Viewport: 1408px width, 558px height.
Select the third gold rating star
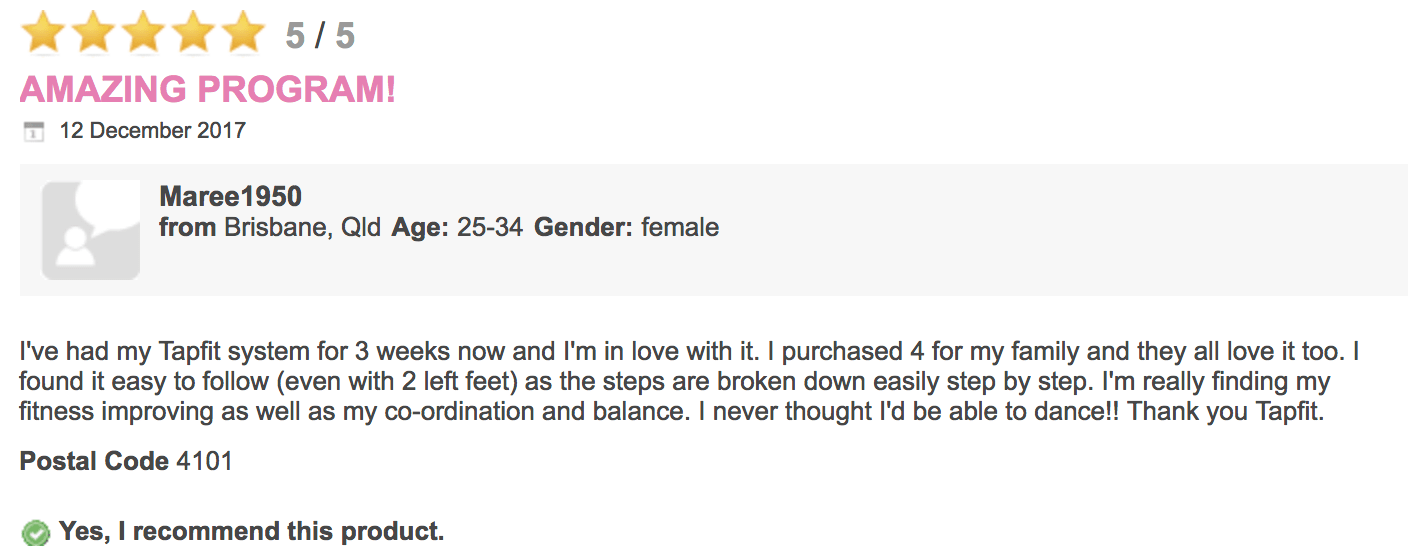pyautogui.click(x=143, y=33)
